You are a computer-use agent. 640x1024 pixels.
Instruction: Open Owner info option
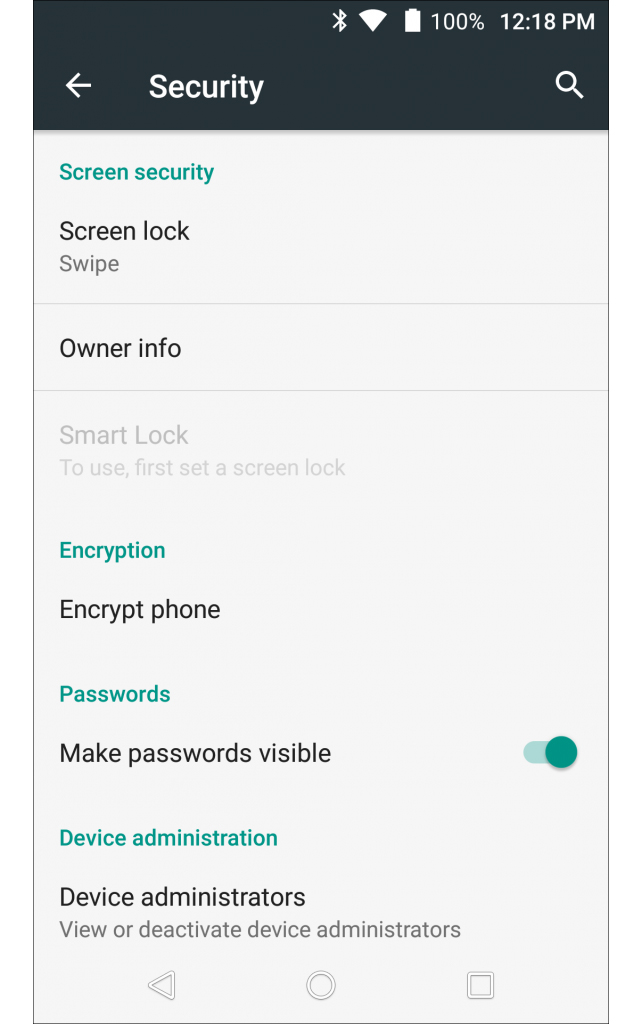pyautogui.click(x=120, y=348)
